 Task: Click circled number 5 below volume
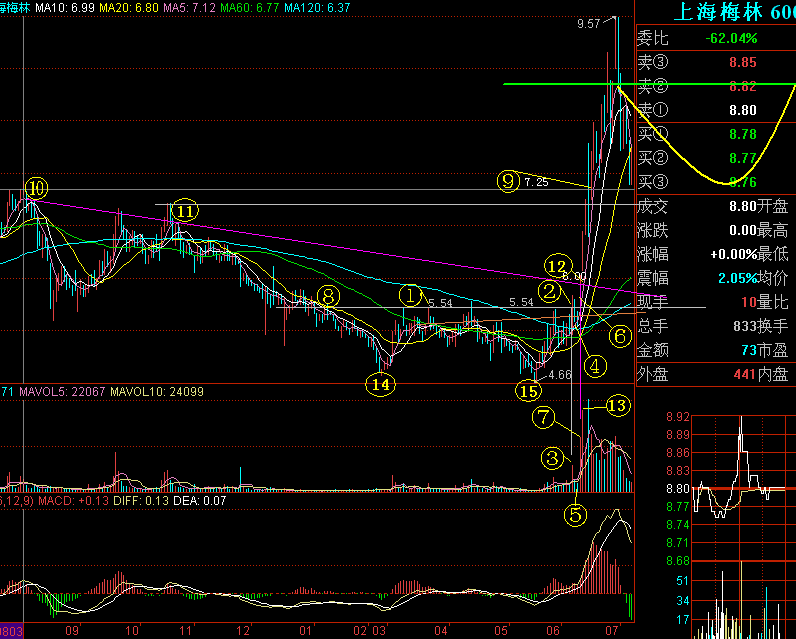pos(575,515)
